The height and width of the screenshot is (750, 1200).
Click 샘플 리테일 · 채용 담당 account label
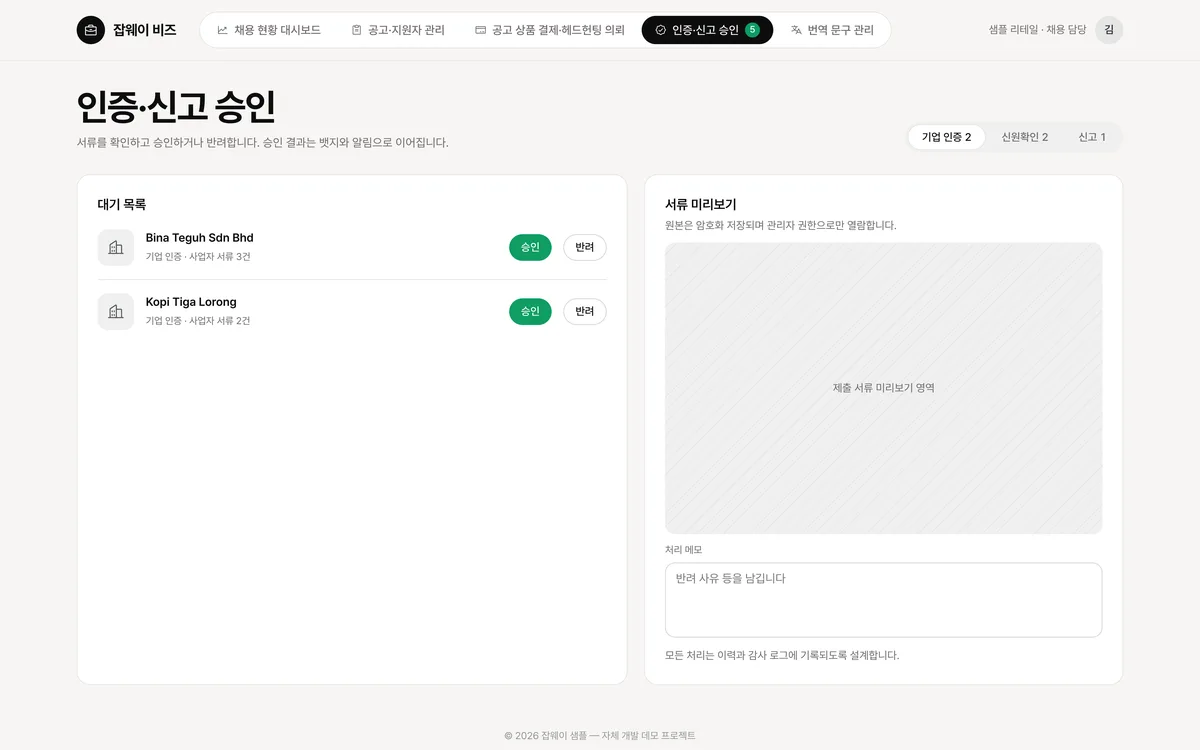click(x=1037, y=30)
